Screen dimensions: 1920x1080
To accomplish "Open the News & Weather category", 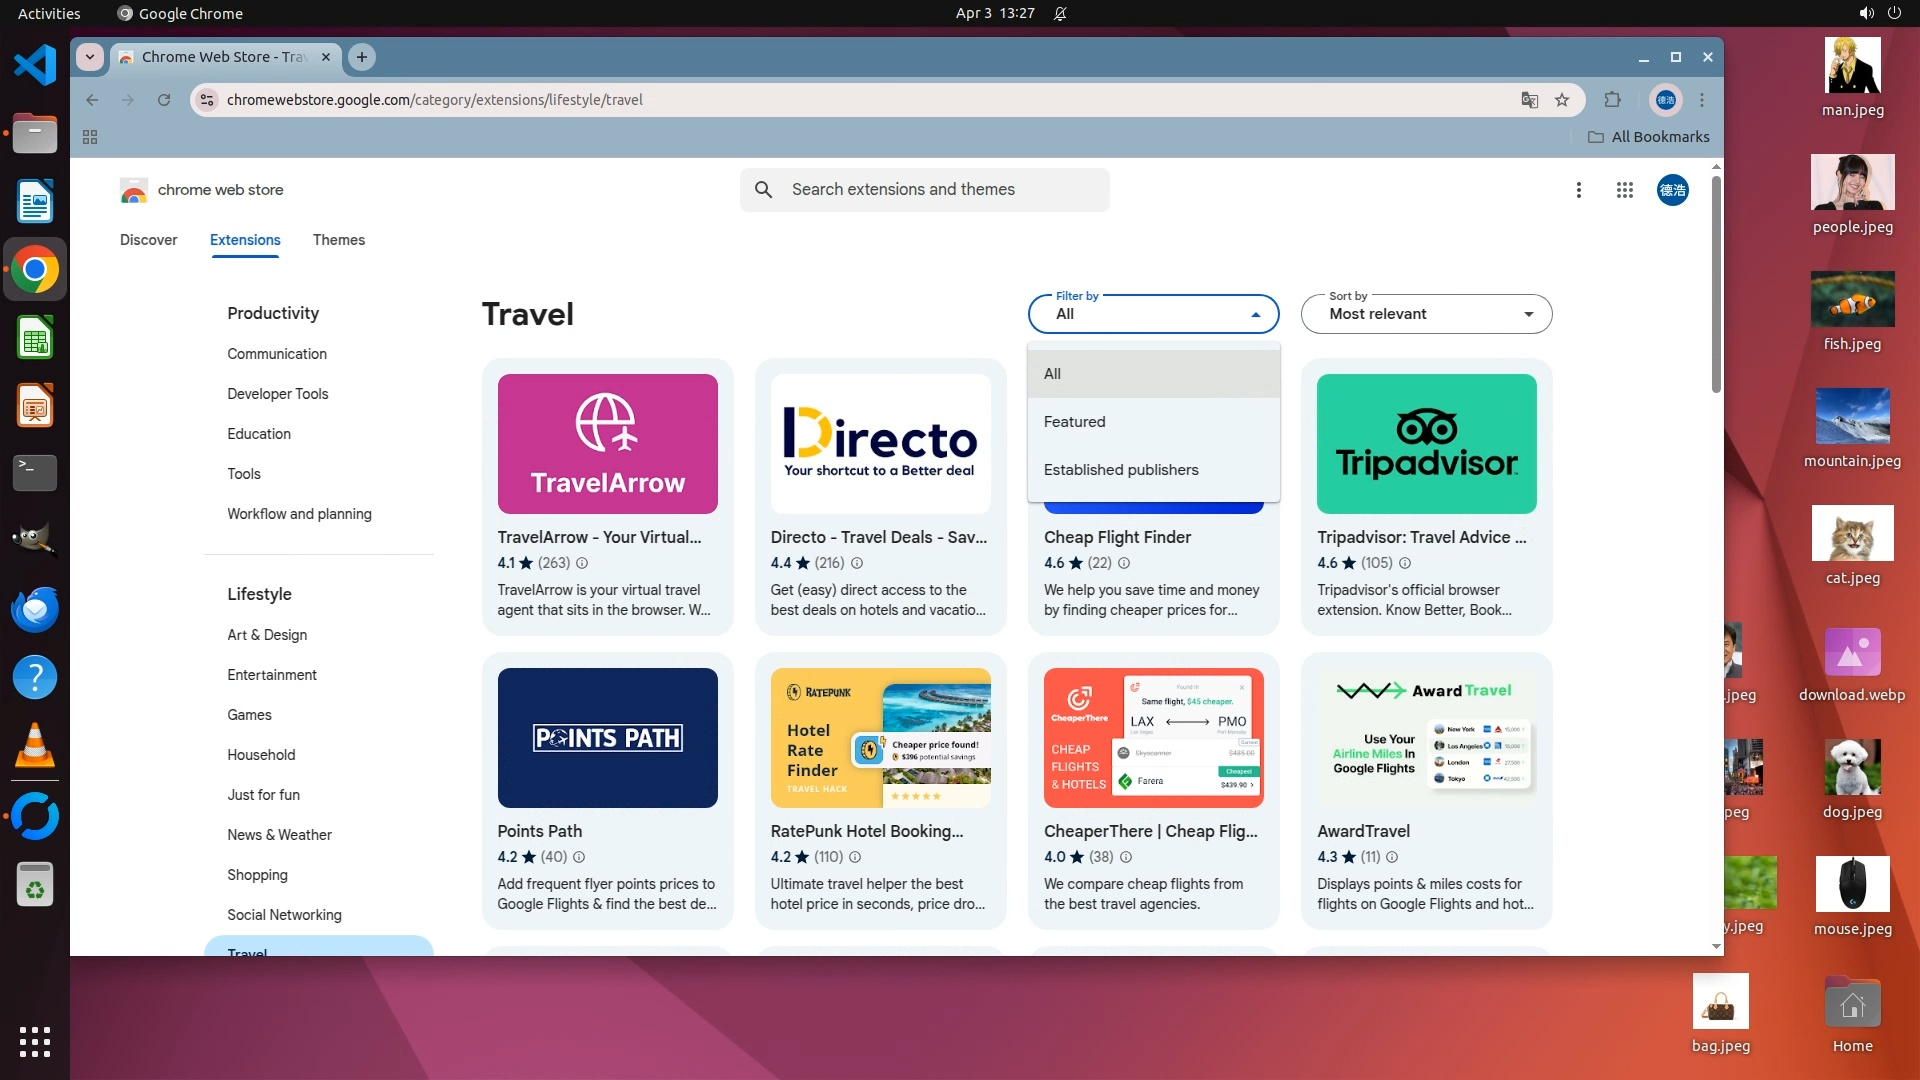I will pos(279,835).
